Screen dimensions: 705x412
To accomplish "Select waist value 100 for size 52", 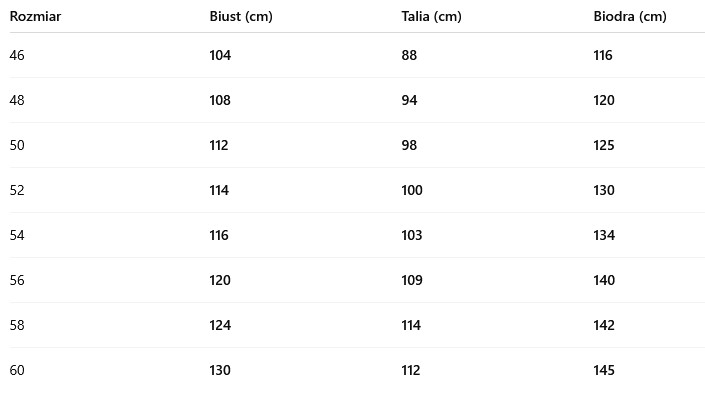I will click(412, 191).
